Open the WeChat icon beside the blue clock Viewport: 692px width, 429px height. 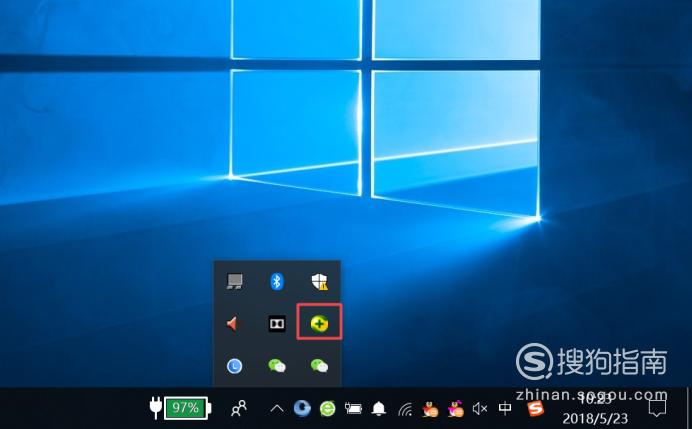277,366
